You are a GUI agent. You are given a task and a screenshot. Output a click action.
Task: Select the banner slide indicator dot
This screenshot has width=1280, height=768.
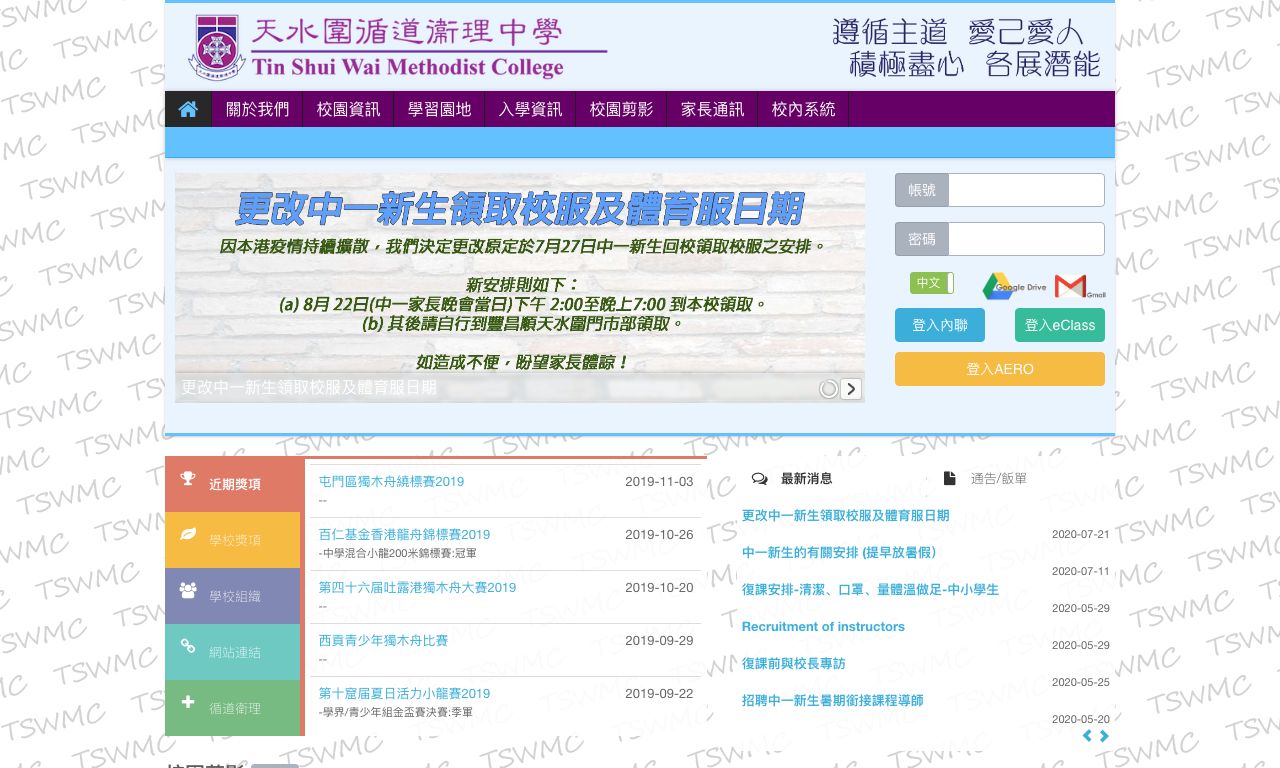tap(828, 389)
